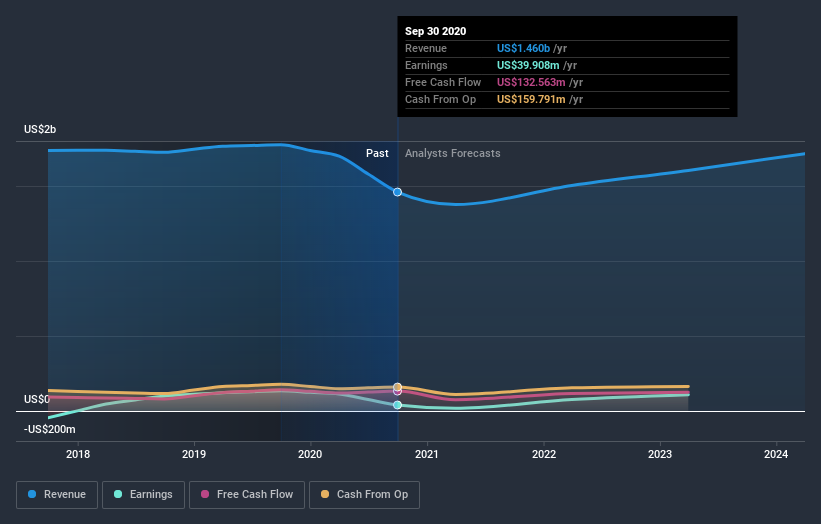Viewport: 821px width, 524px height.
Task: Click the blue Revenue data point marker
Action: pos(397,192)
